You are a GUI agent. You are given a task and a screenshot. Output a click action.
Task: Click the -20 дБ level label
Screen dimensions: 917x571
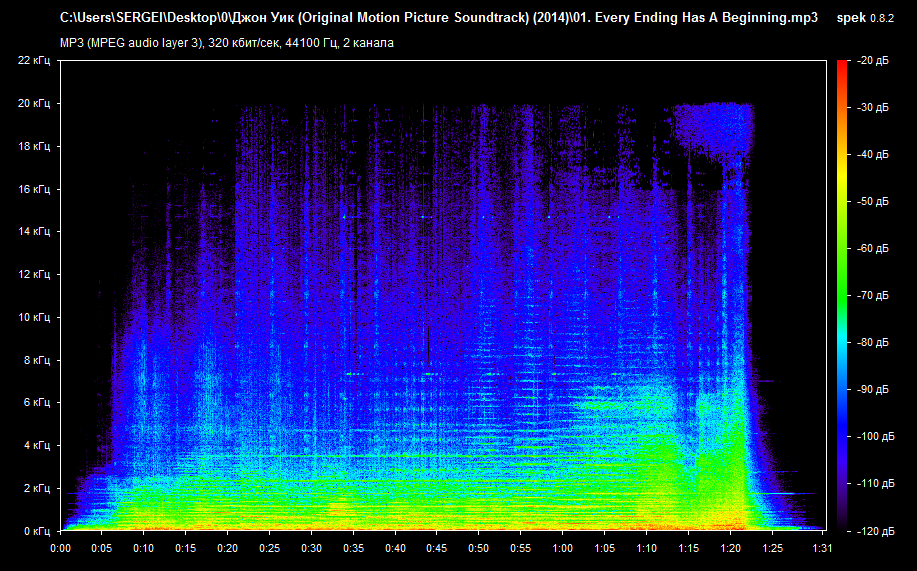point(872,60)
